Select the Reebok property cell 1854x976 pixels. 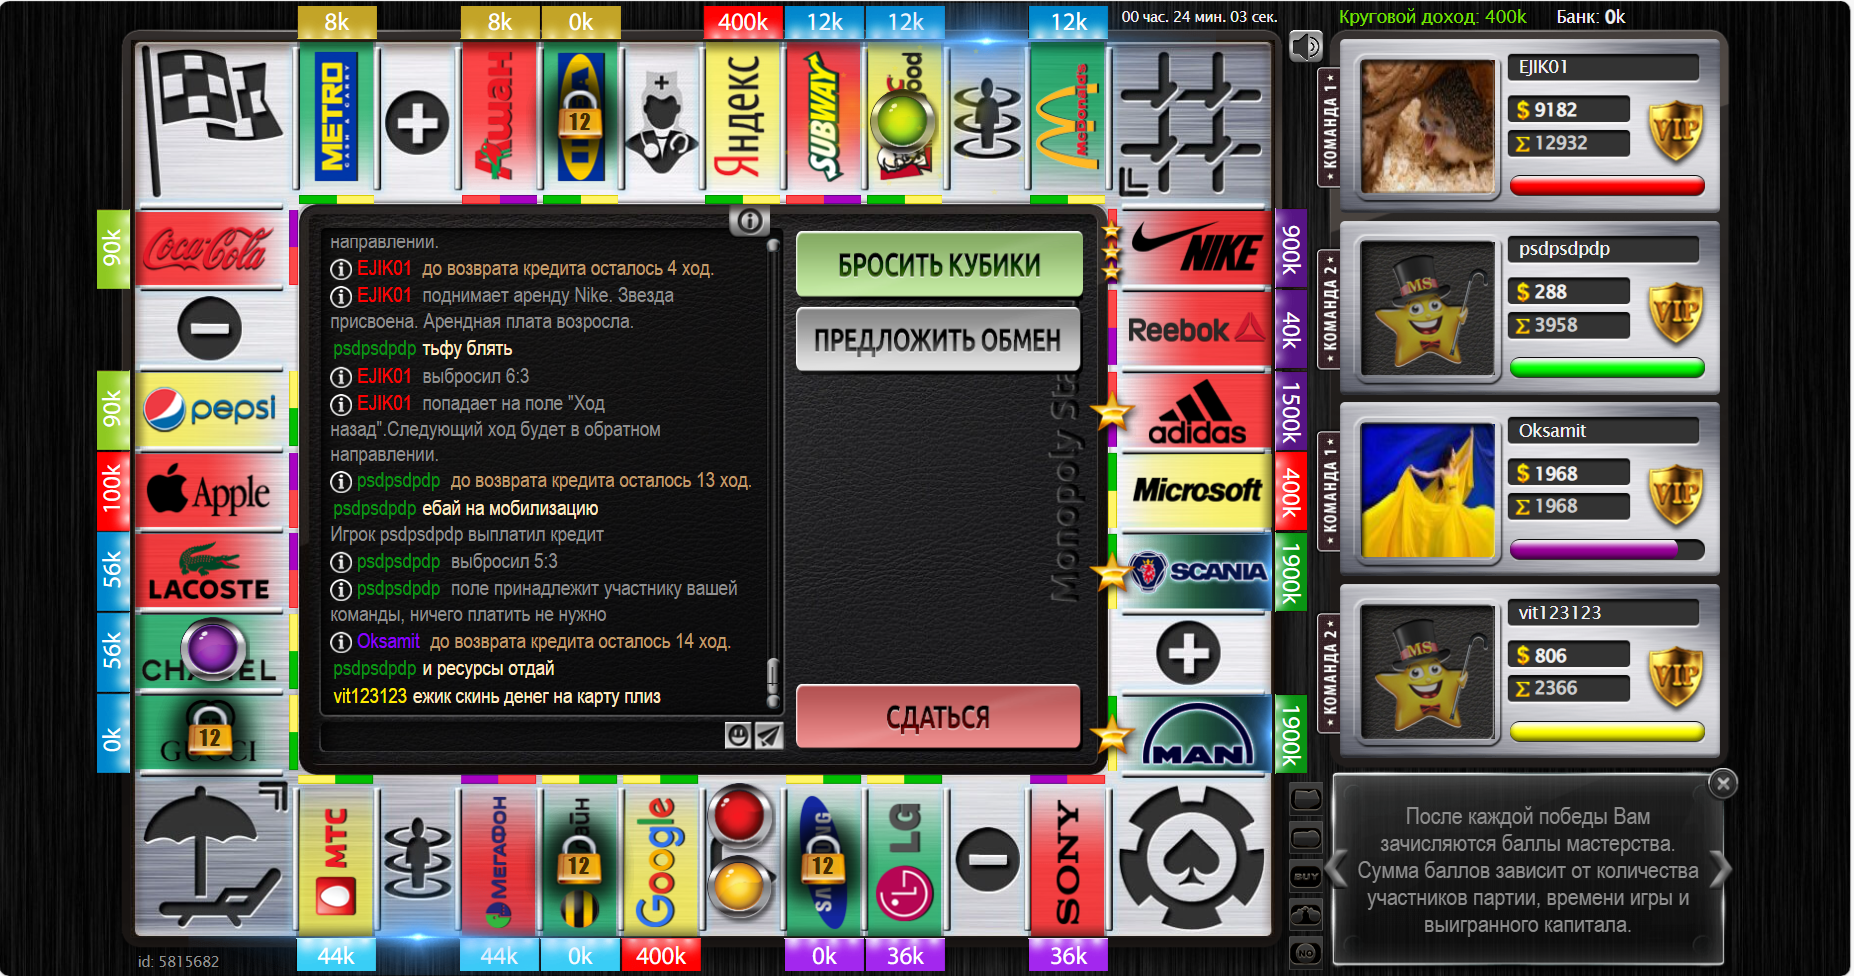click(1194, 329)
